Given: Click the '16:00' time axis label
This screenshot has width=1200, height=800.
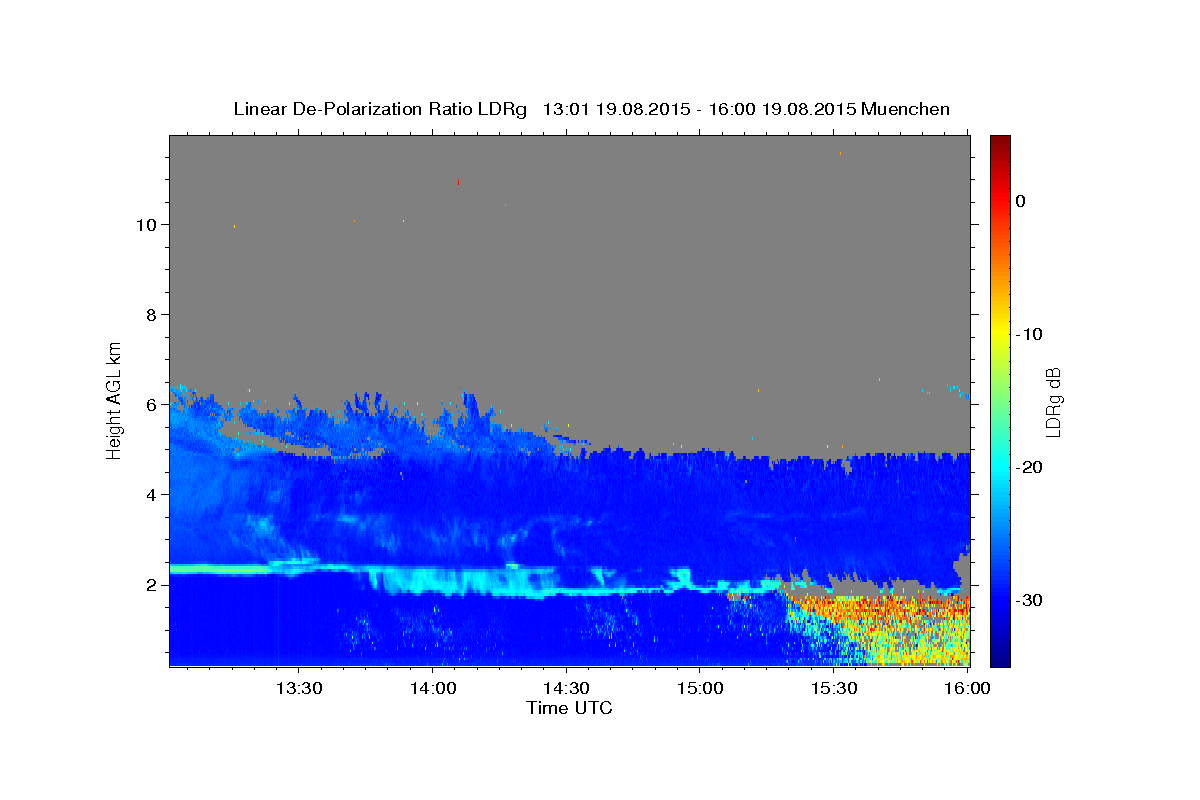Looking at the screenshot, I should coord(967,688).
